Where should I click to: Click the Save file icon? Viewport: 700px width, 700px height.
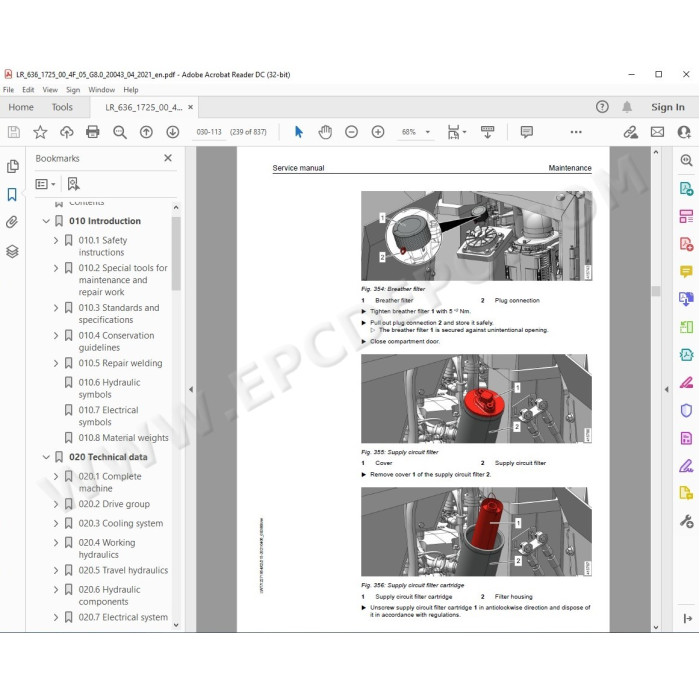[x=13, y=132]
